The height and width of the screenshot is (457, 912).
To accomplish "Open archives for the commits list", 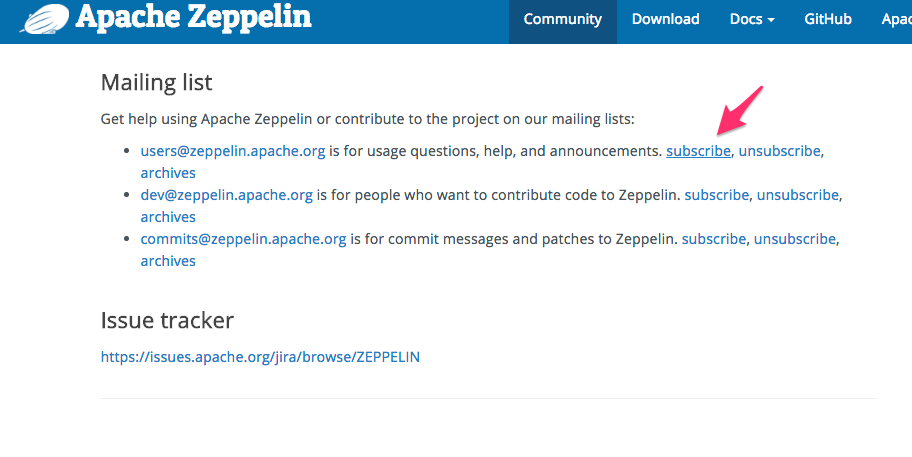I will pyautogui.click(x=168, y=261).
